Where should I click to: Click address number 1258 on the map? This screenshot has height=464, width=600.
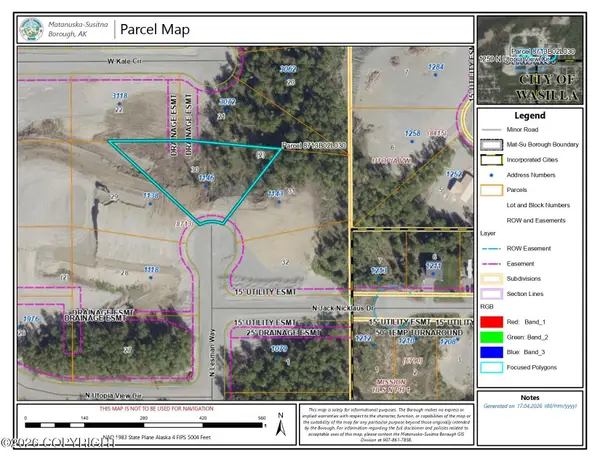pyautogui.click(x=412, y=134)
